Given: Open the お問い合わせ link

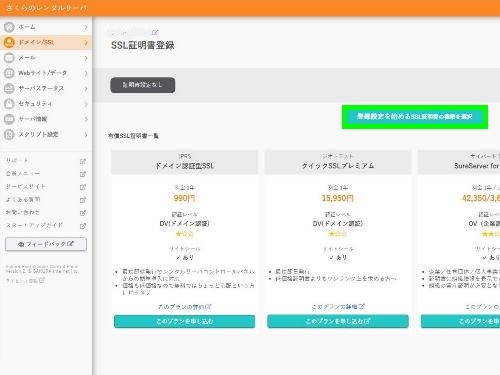Looking at the screenshot, I should (23, 212).
